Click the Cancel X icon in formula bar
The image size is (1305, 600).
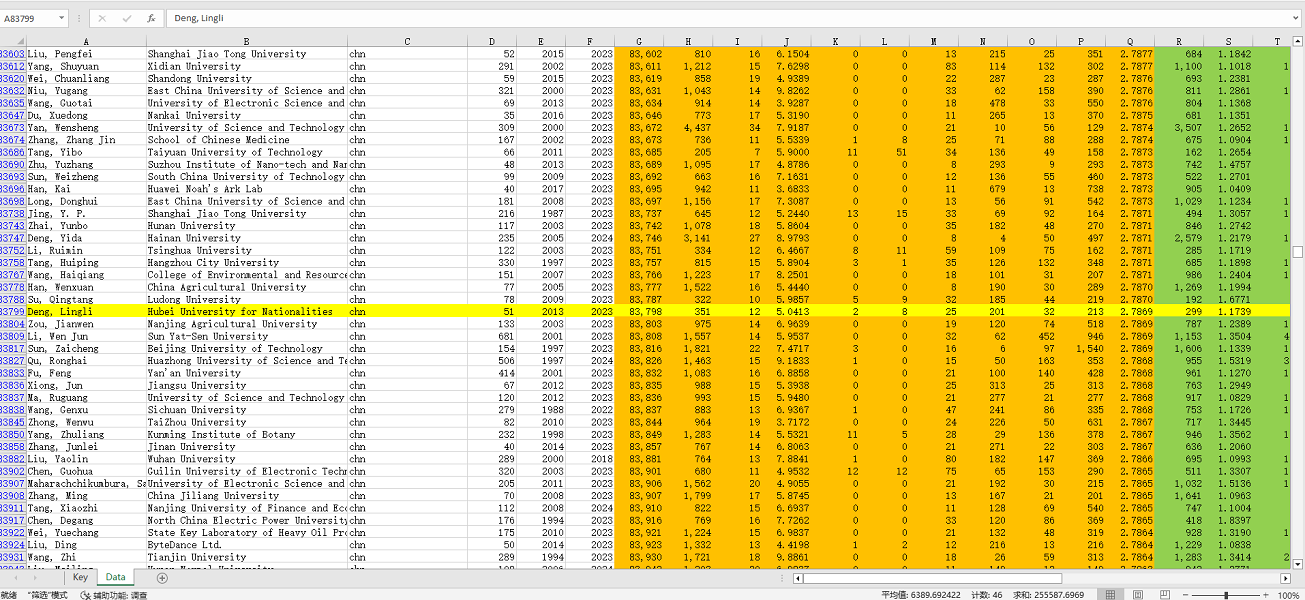102,18
